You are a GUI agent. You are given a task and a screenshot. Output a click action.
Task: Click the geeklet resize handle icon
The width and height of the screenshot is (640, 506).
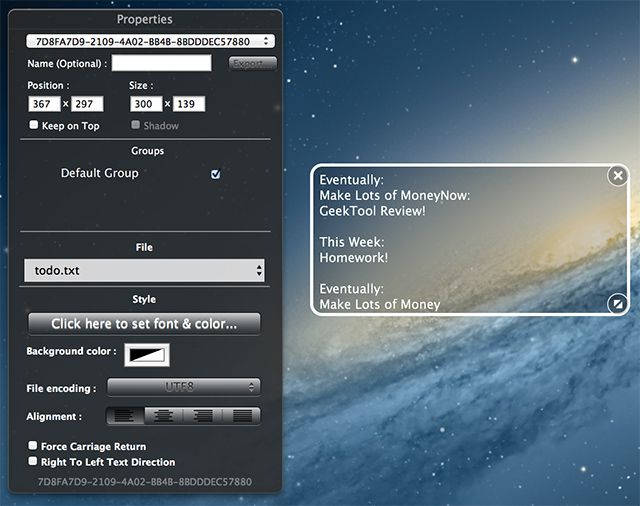click(x=617, y=304)
